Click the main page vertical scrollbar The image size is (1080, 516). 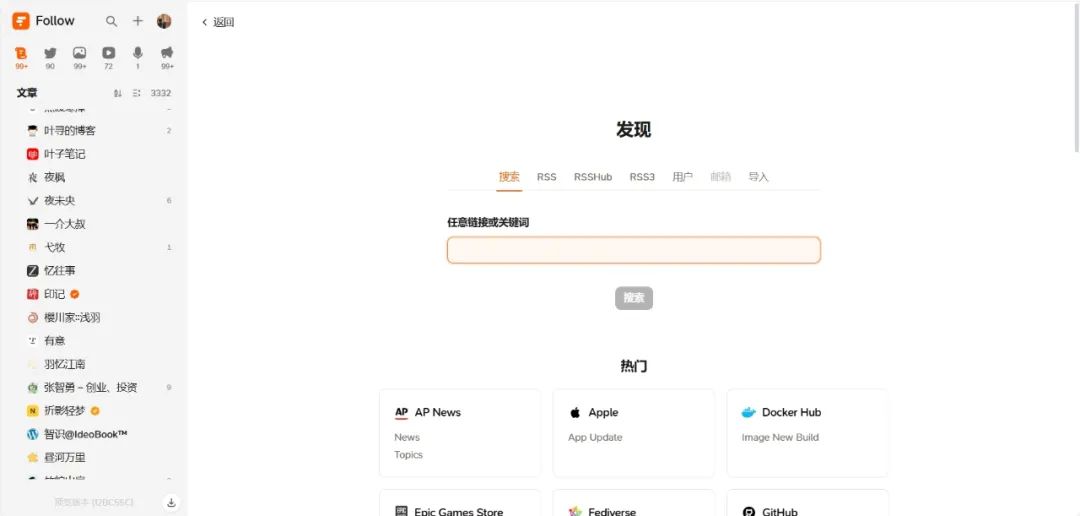click(x=1077, y=77)
